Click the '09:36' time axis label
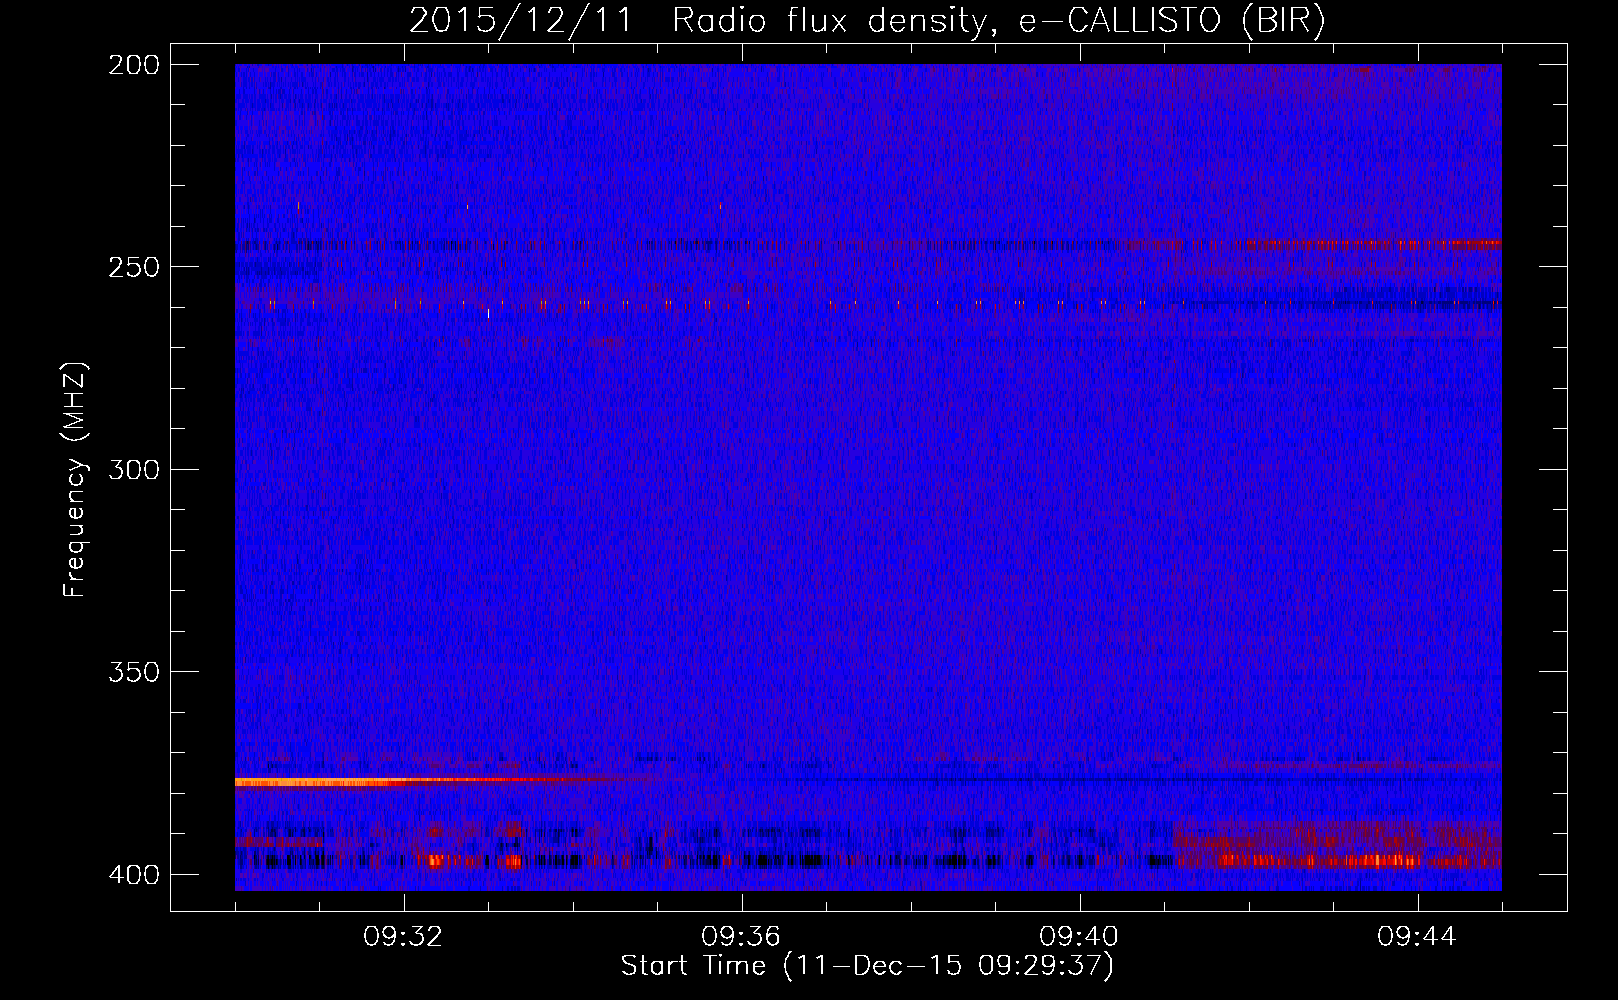This screenshot has width=1618, height=1000. (741, 937)
